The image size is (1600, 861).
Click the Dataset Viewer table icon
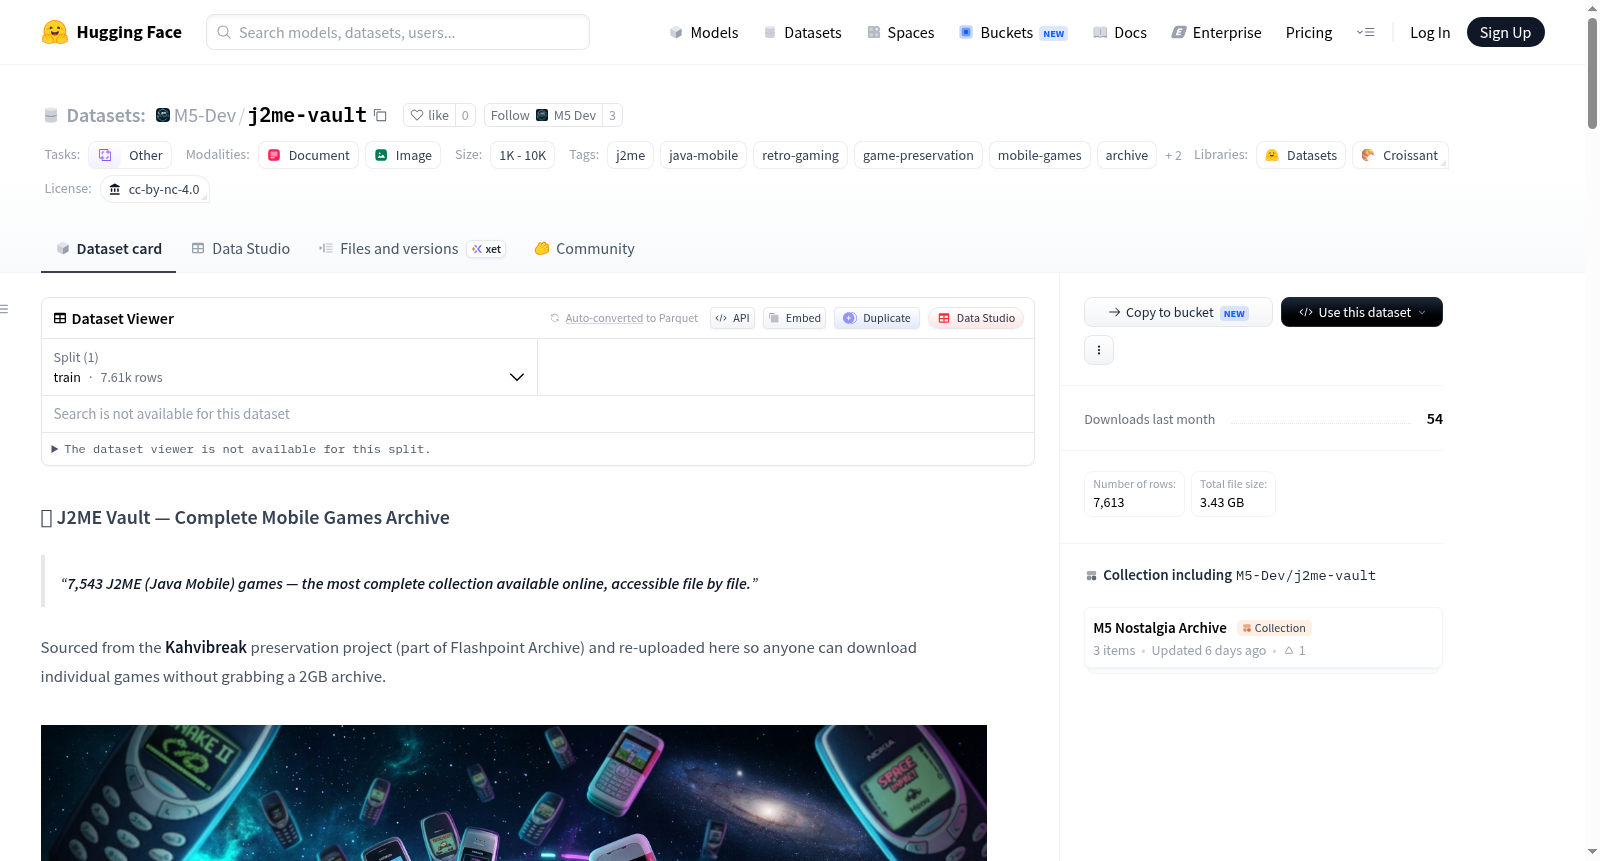click(x=60, y=318)
